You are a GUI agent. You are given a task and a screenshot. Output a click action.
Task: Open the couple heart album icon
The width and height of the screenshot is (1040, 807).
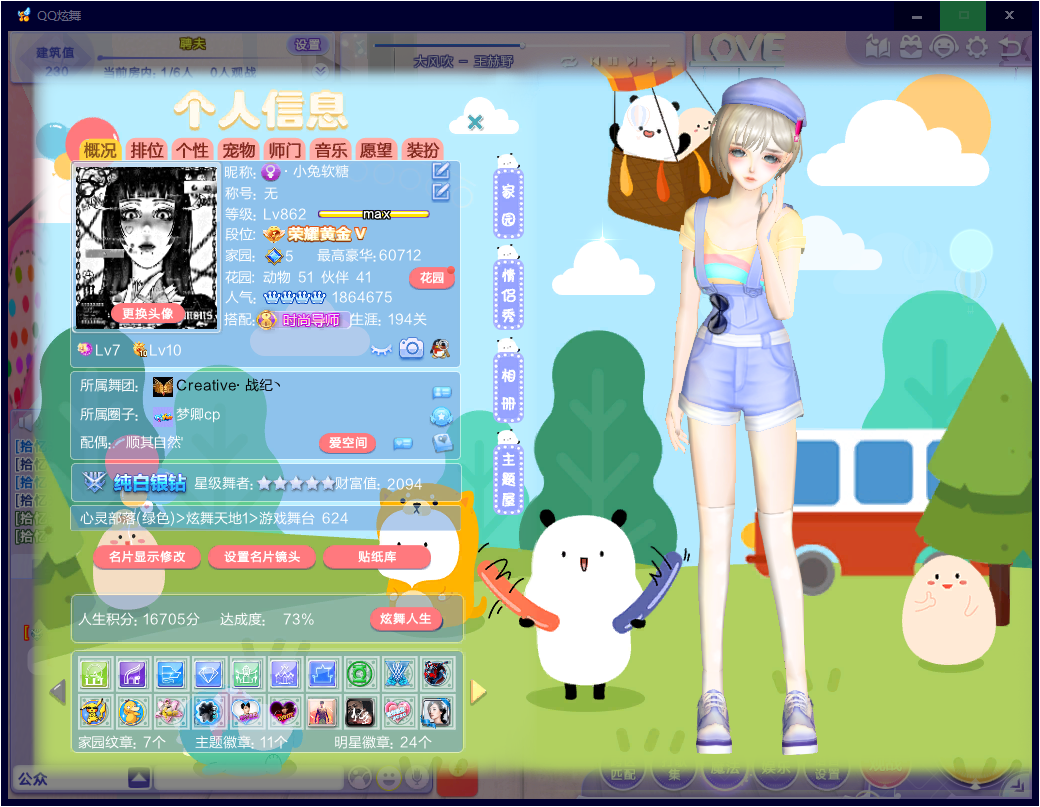point(442,442)
